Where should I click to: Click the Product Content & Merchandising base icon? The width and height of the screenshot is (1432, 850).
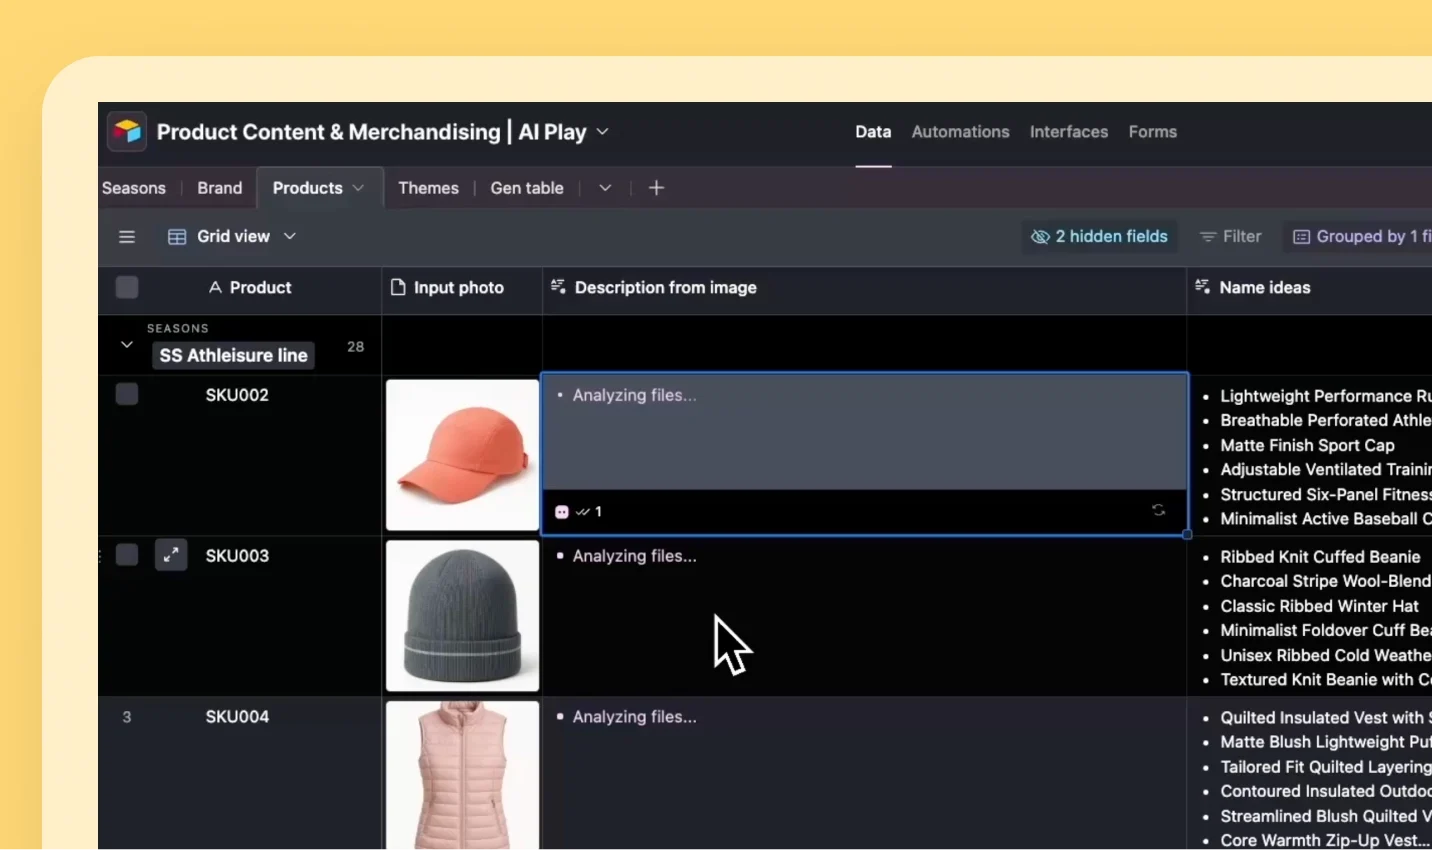(126, 131)
